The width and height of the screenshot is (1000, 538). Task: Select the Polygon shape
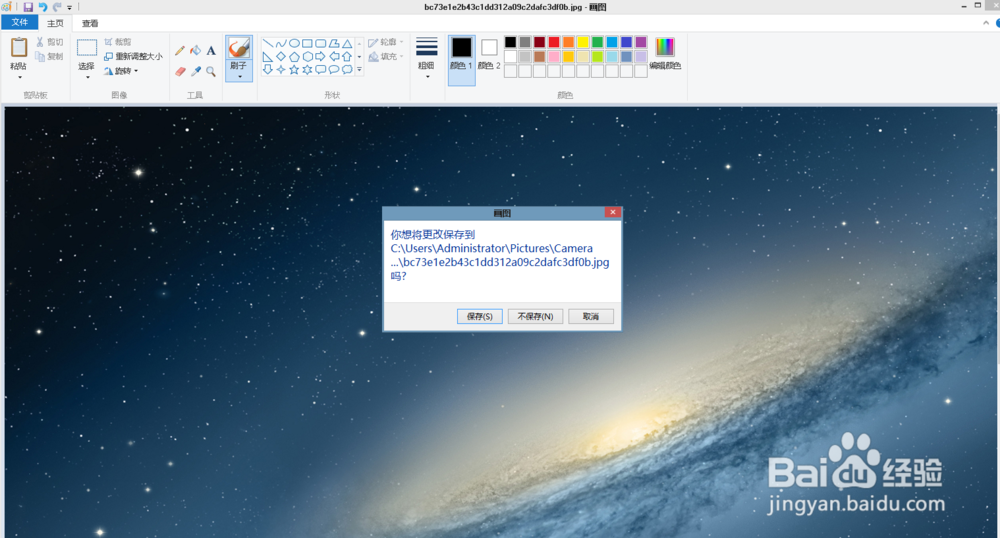coord(334,43)
